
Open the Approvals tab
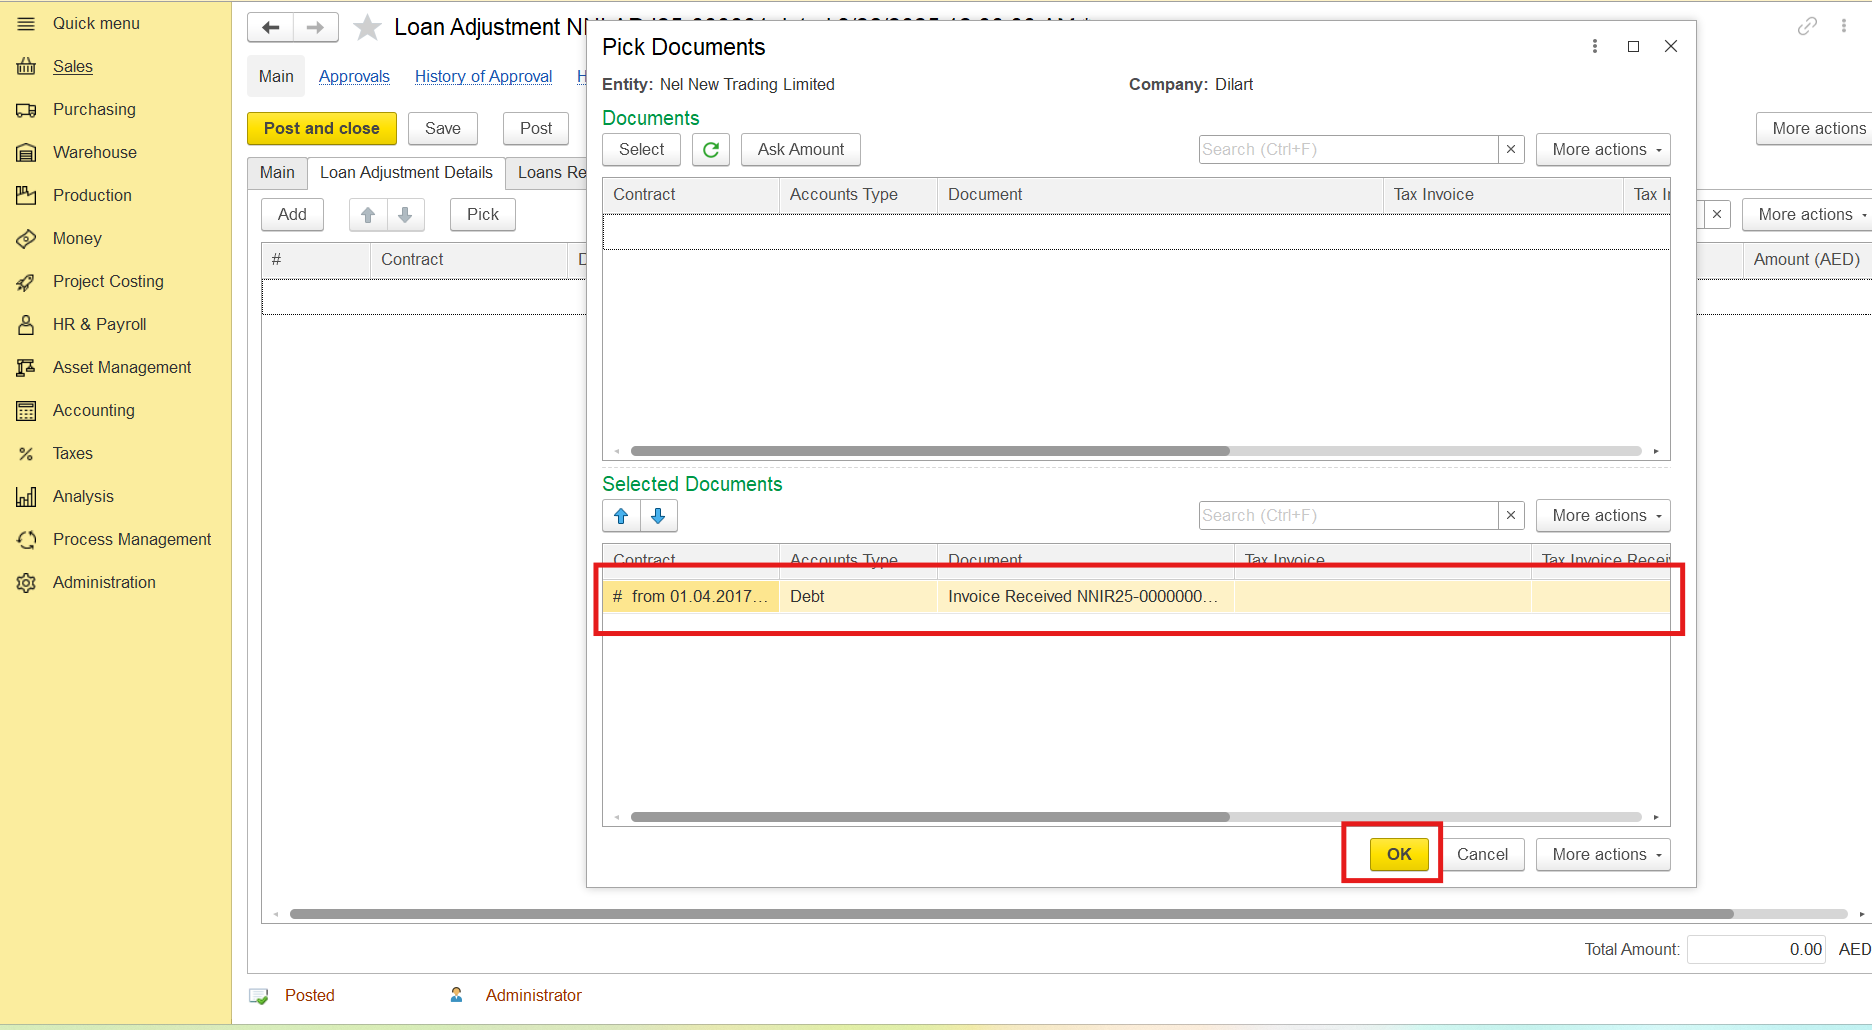(x=354, y=76)
